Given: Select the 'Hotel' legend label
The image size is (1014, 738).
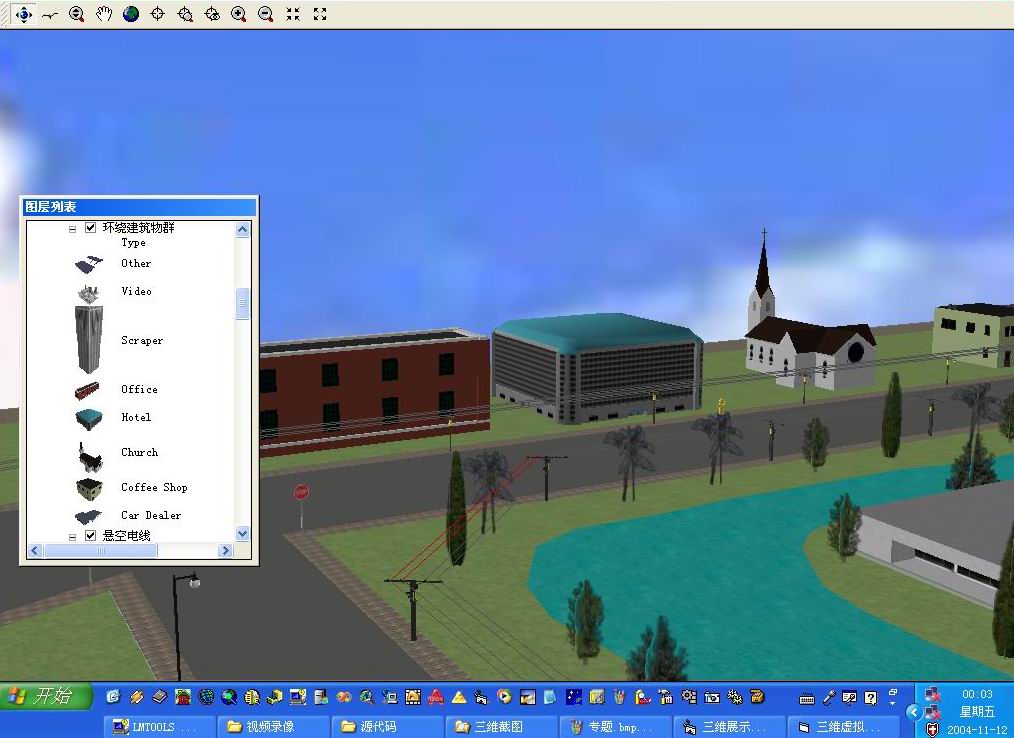Looking at the screenshot, I should point(136,417).
